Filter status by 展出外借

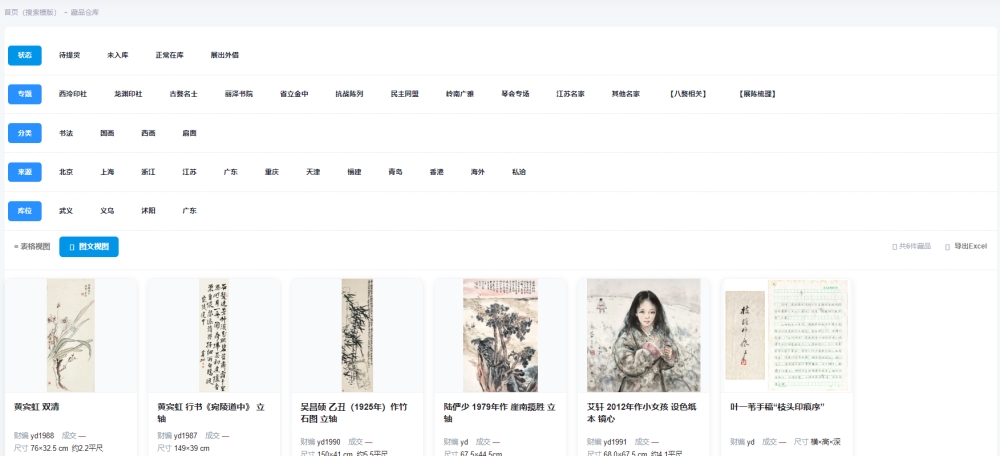pyautogui.click(x=224, y=55)
